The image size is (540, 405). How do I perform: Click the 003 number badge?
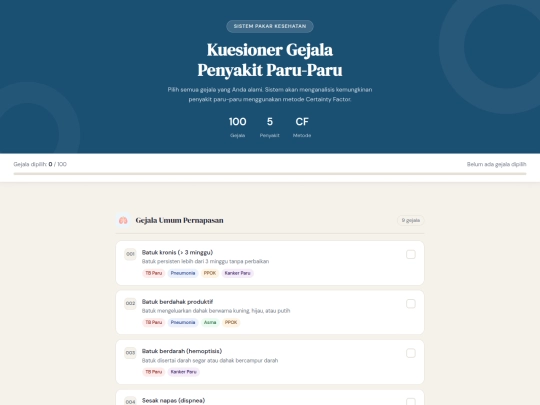[130, 353]
